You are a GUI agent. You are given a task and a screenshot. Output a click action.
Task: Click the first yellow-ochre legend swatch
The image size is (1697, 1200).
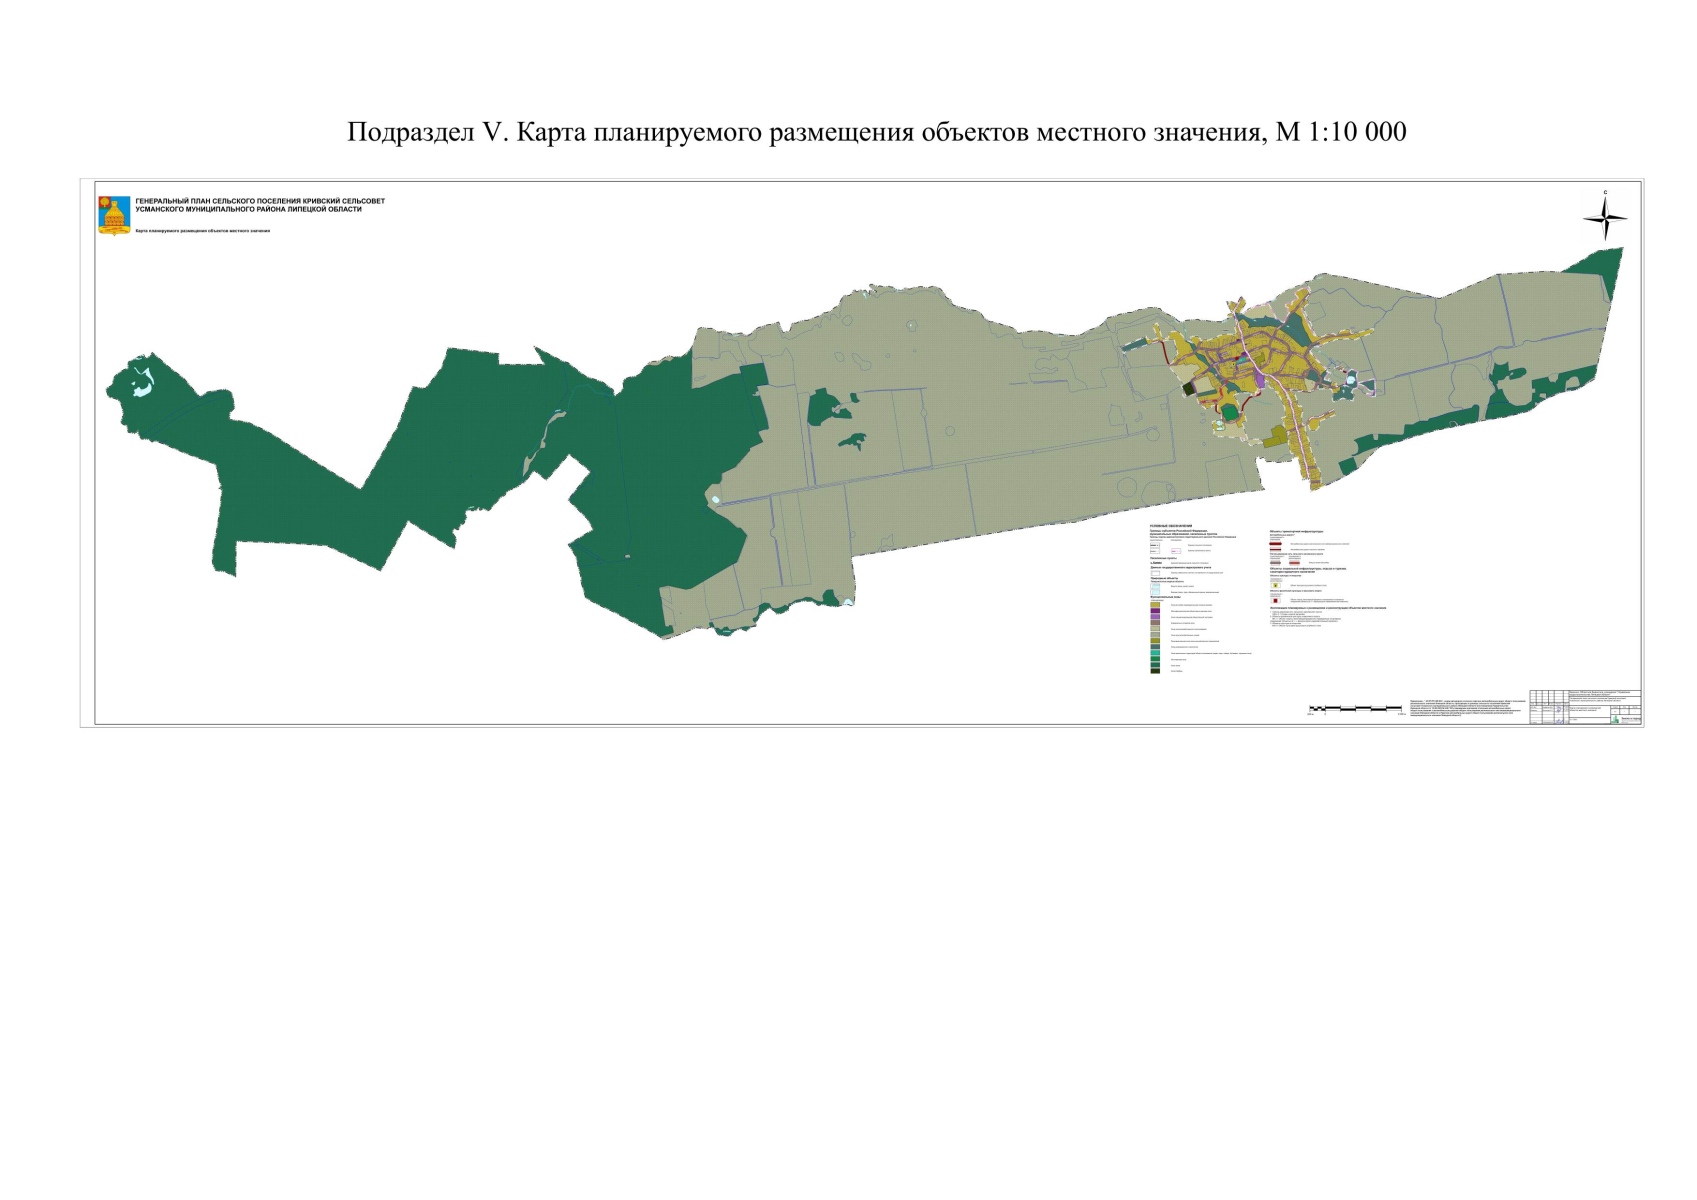point(1155,605)
